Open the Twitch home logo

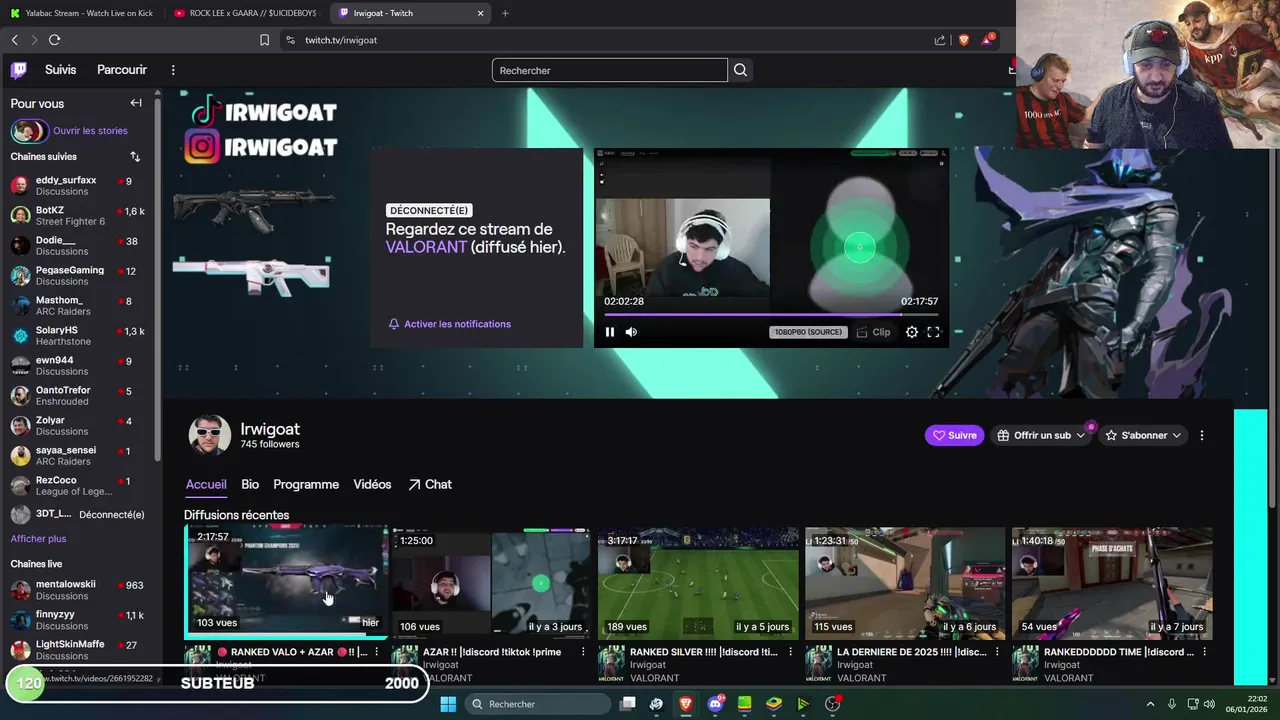coord(19,70)
